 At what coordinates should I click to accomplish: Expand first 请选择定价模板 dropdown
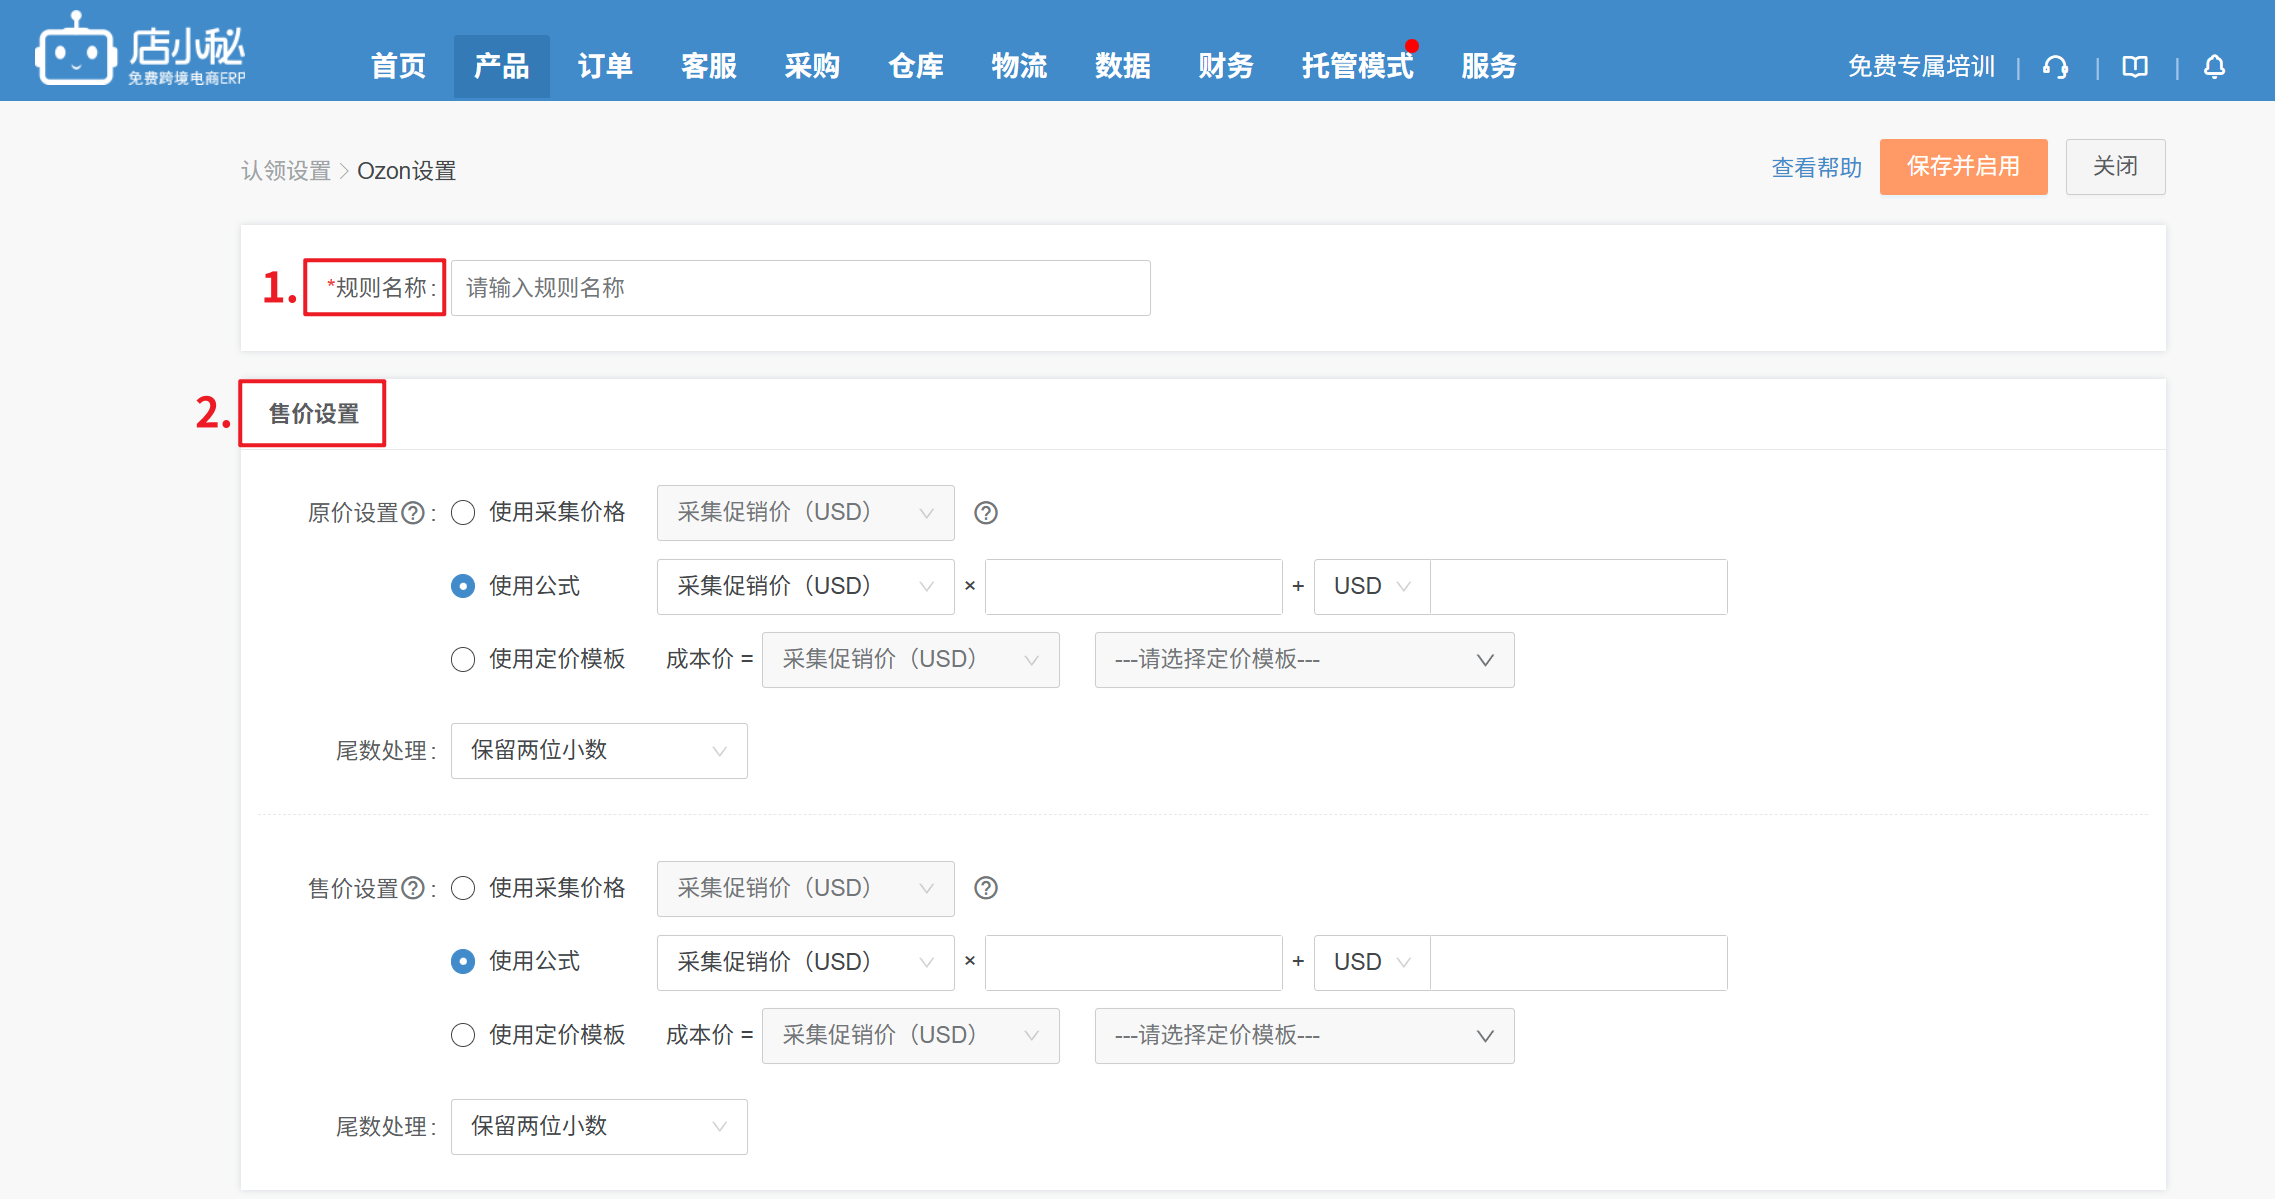(x=1303, y=660)
